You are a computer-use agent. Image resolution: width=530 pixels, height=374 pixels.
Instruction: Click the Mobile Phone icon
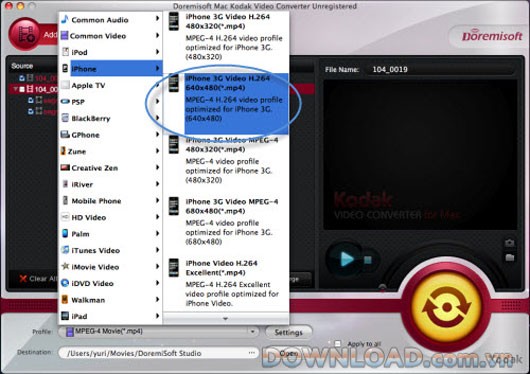pos(65,200)
